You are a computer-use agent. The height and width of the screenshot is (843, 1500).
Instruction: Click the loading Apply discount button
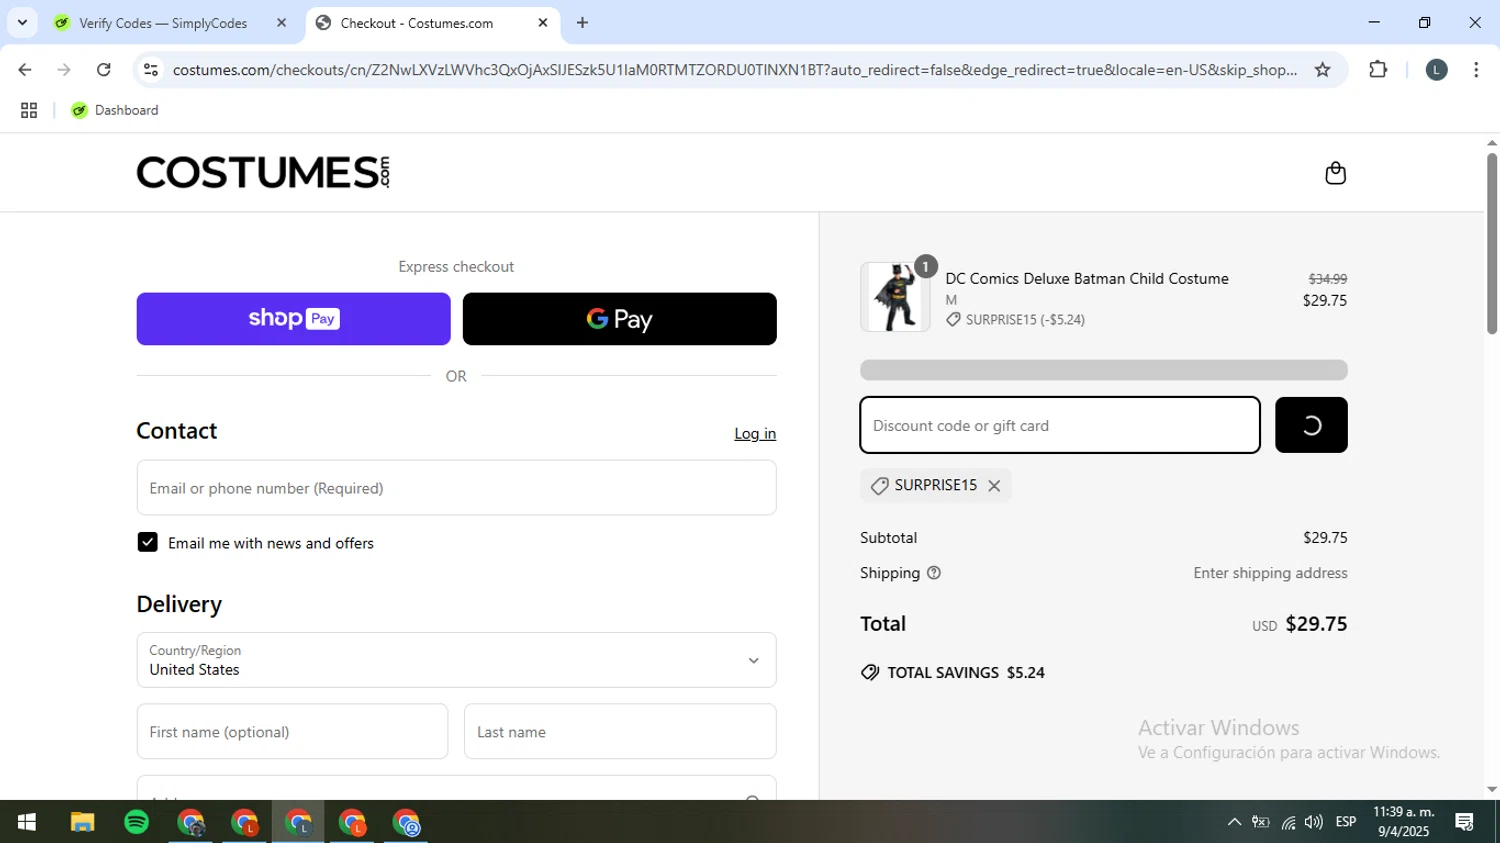(x=1311, y=425)
